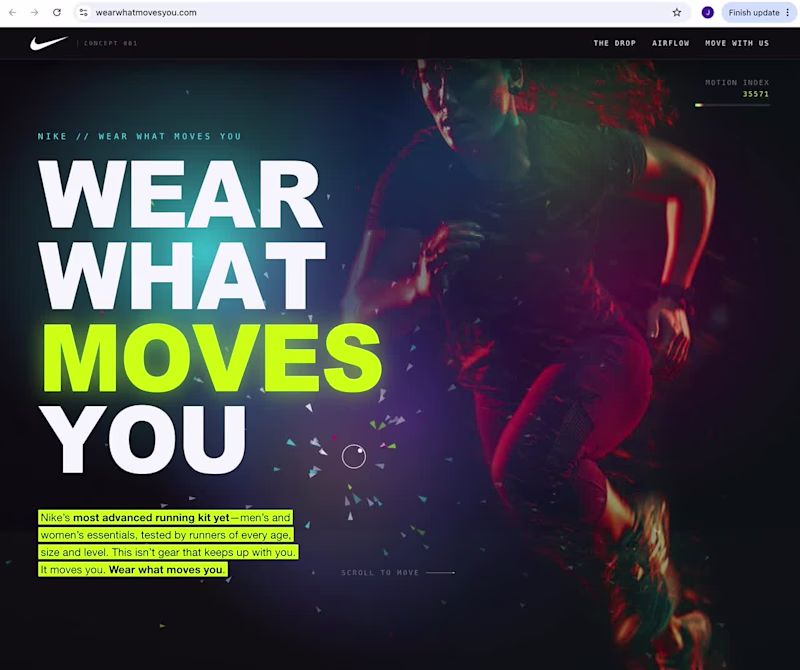800x670 pixels.
Task: Click the browser forward arrow
Action: [35, 12]
